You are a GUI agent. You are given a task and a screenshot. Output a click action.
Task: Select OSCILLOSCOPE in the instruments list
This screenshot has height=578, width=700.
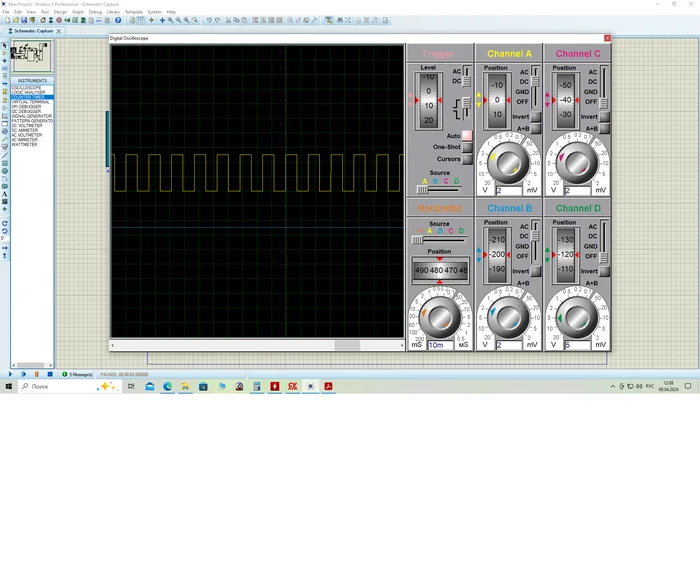[27, 87]
